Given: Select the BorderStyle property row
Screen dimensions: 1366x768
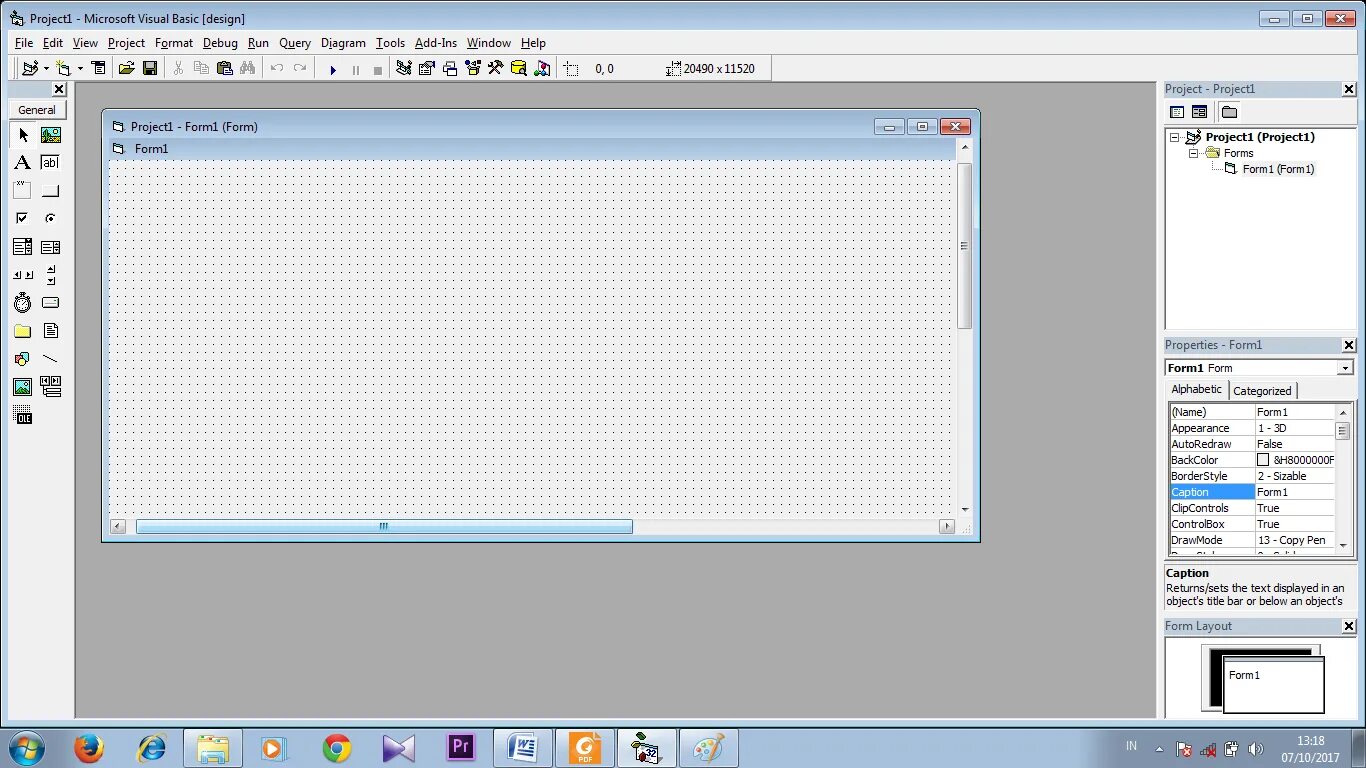Looking at the screenshot, I should click(x=1252, y=476).
